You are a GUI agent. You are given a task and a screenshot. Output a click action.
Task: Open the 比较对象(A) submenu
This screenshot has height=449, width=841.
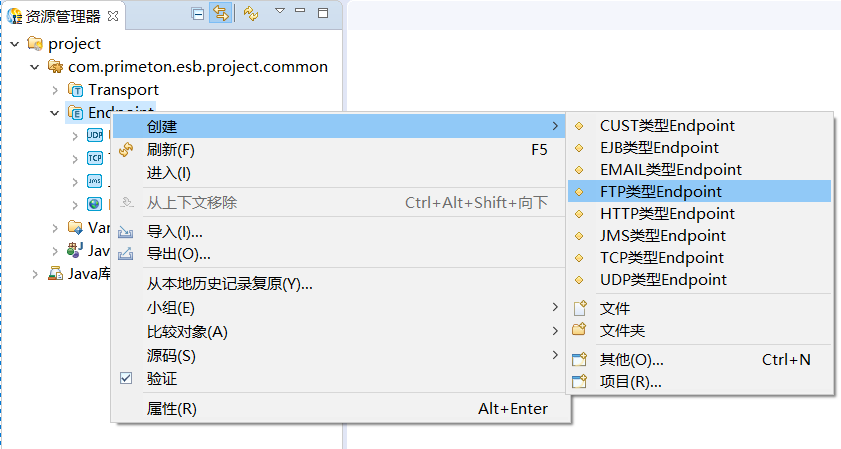point(187,331)
